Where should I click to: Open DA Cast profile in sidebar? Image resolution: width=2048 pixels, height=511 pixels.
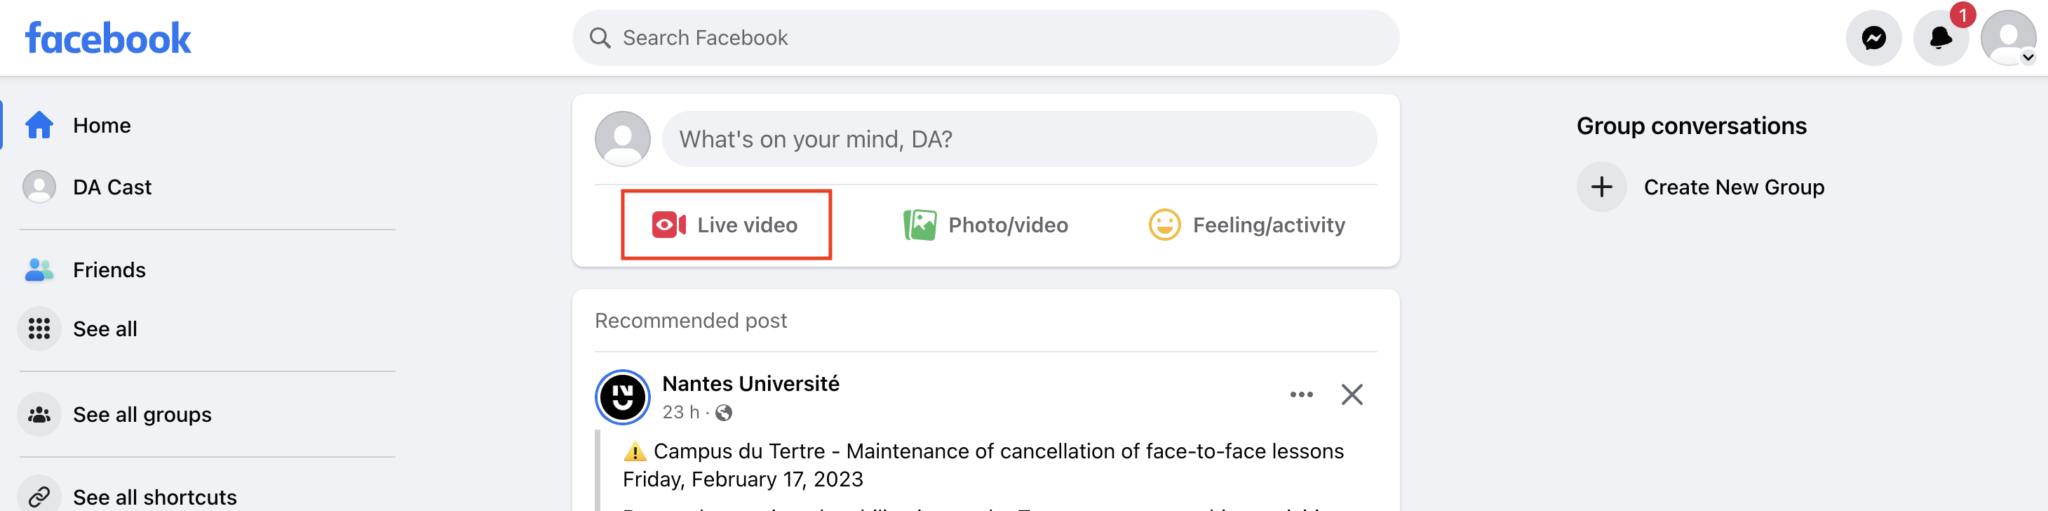pos(111,187)
